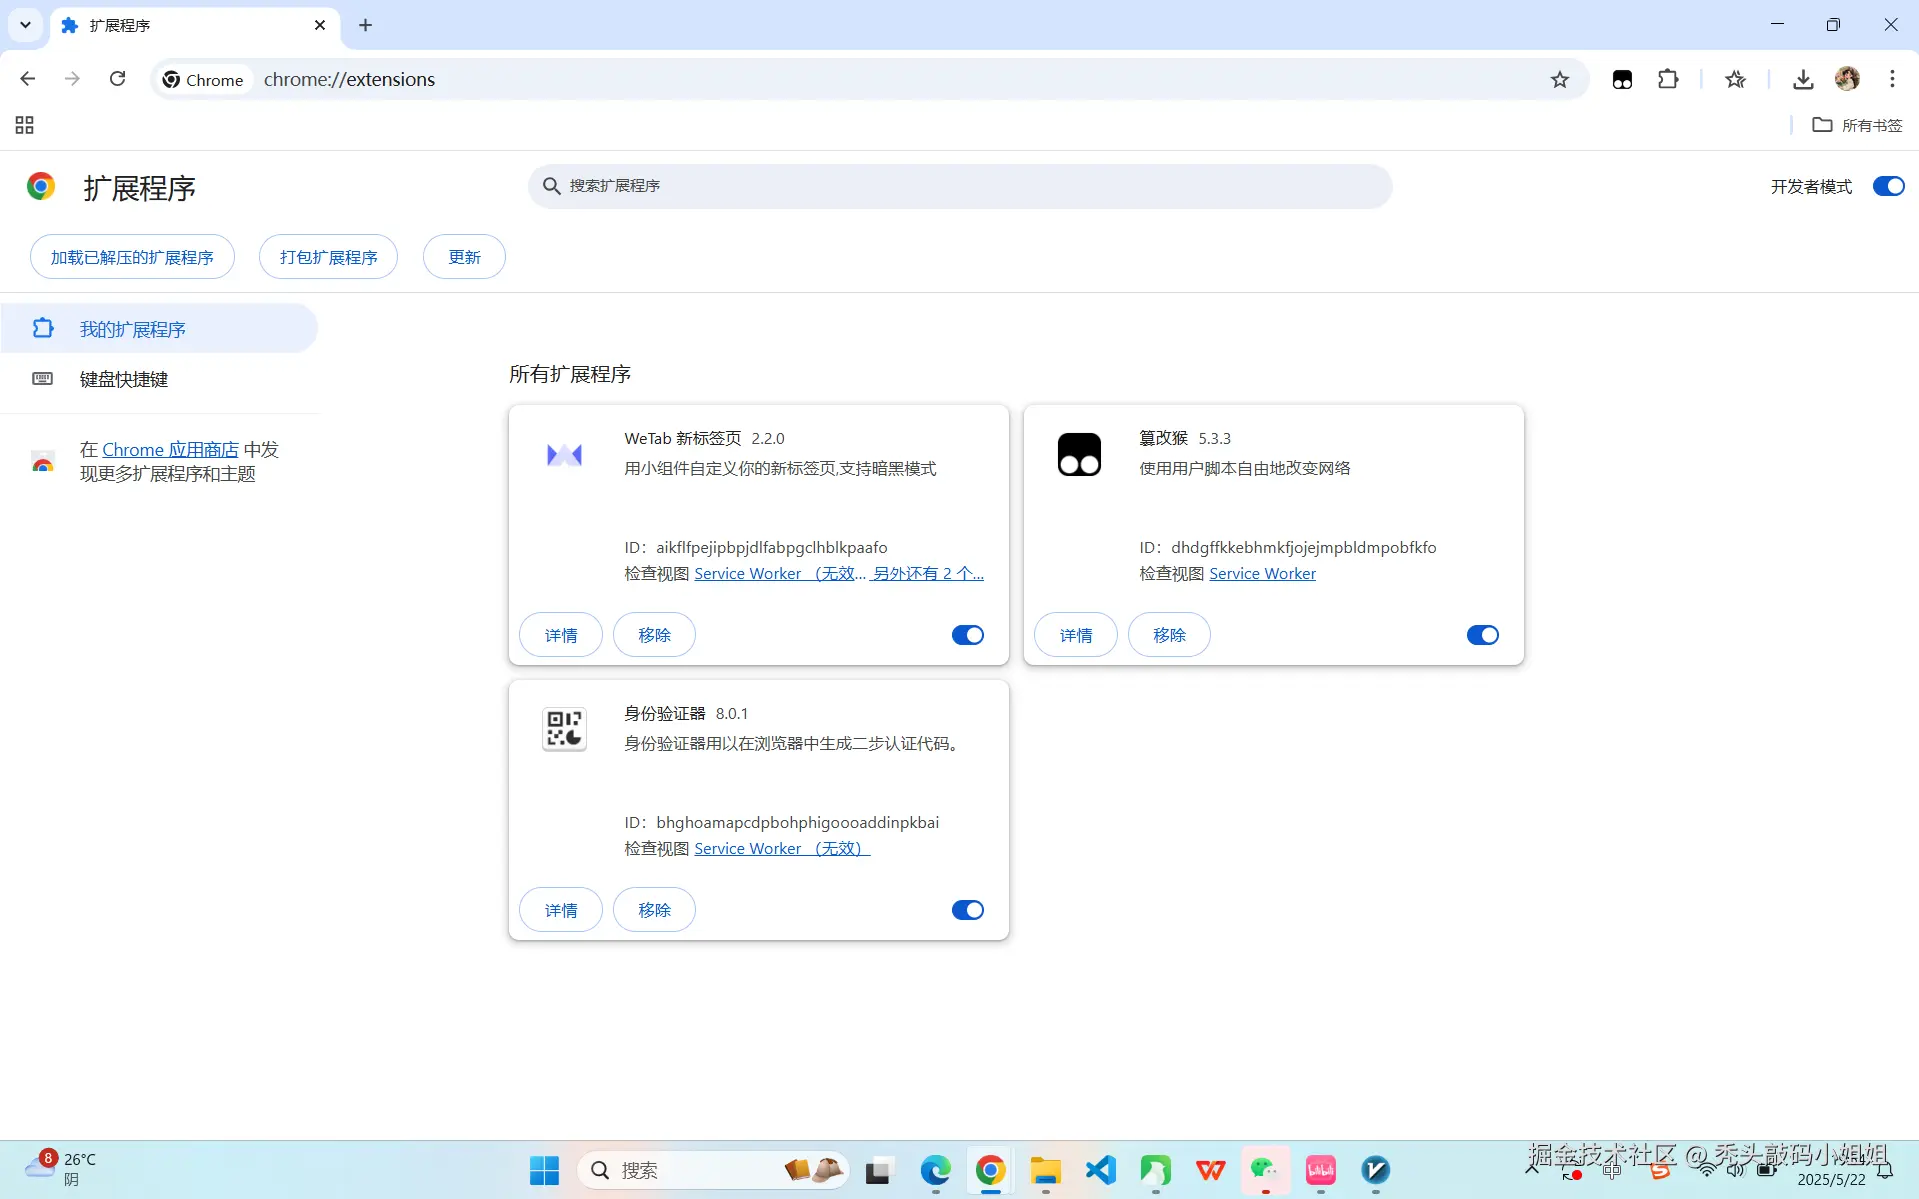Viewport: 1919px width, 1199px height.
Task: Open WPS Office from taskbar
Action: click(1211, 1170)
